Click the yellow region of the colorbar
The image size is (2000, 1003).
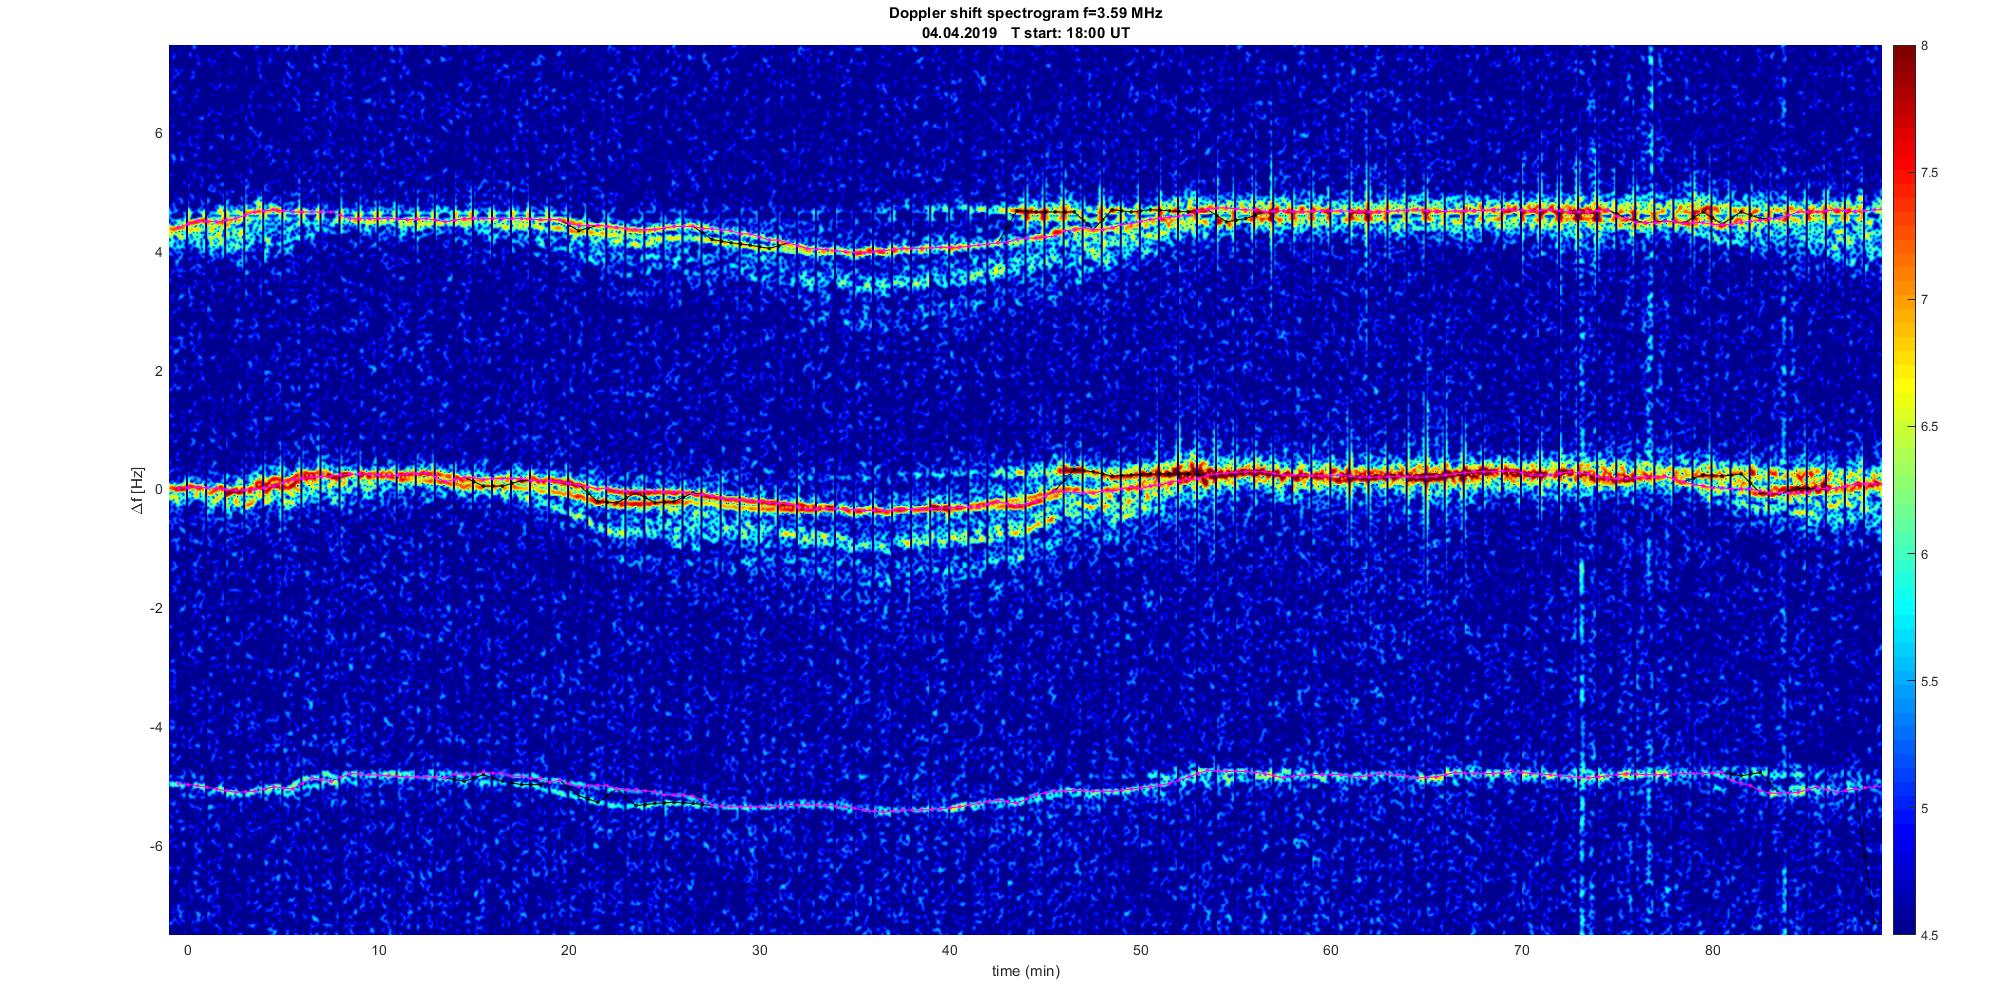pos(1904,385)
